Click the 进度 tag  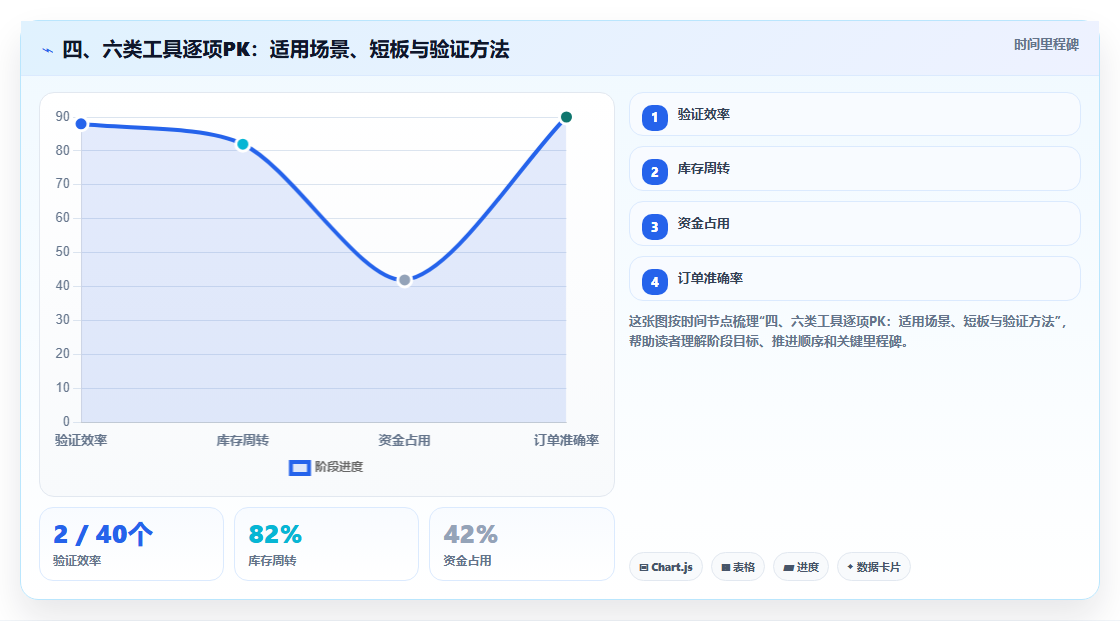801,567
